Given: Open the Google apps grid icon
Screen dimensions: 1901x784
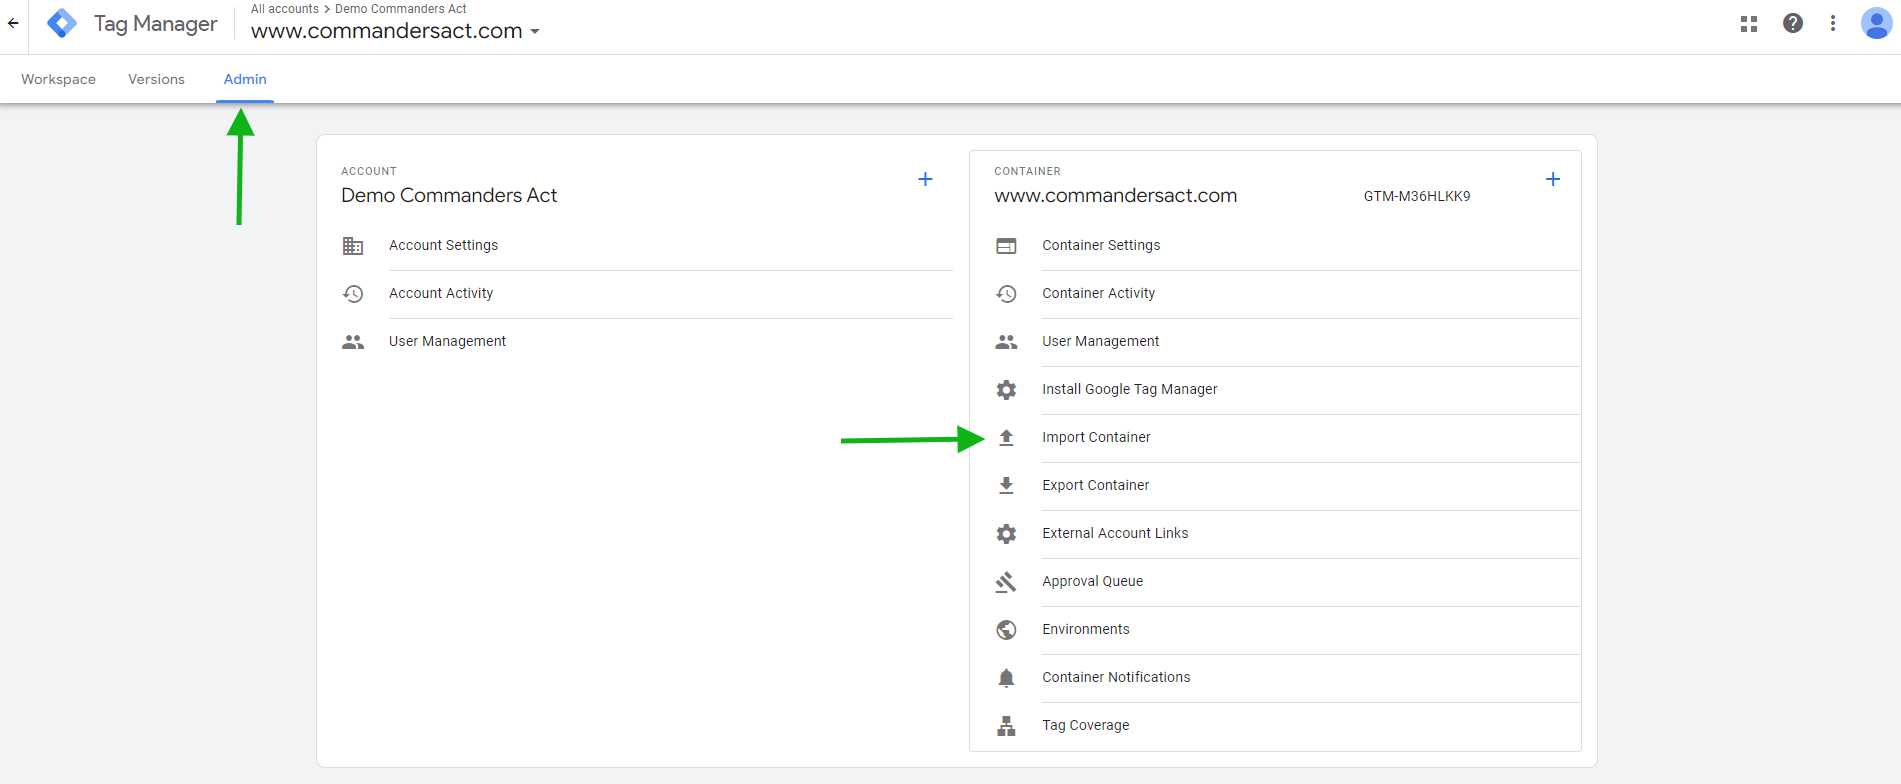Looking at the screenshot, I should click(1749, 24).
